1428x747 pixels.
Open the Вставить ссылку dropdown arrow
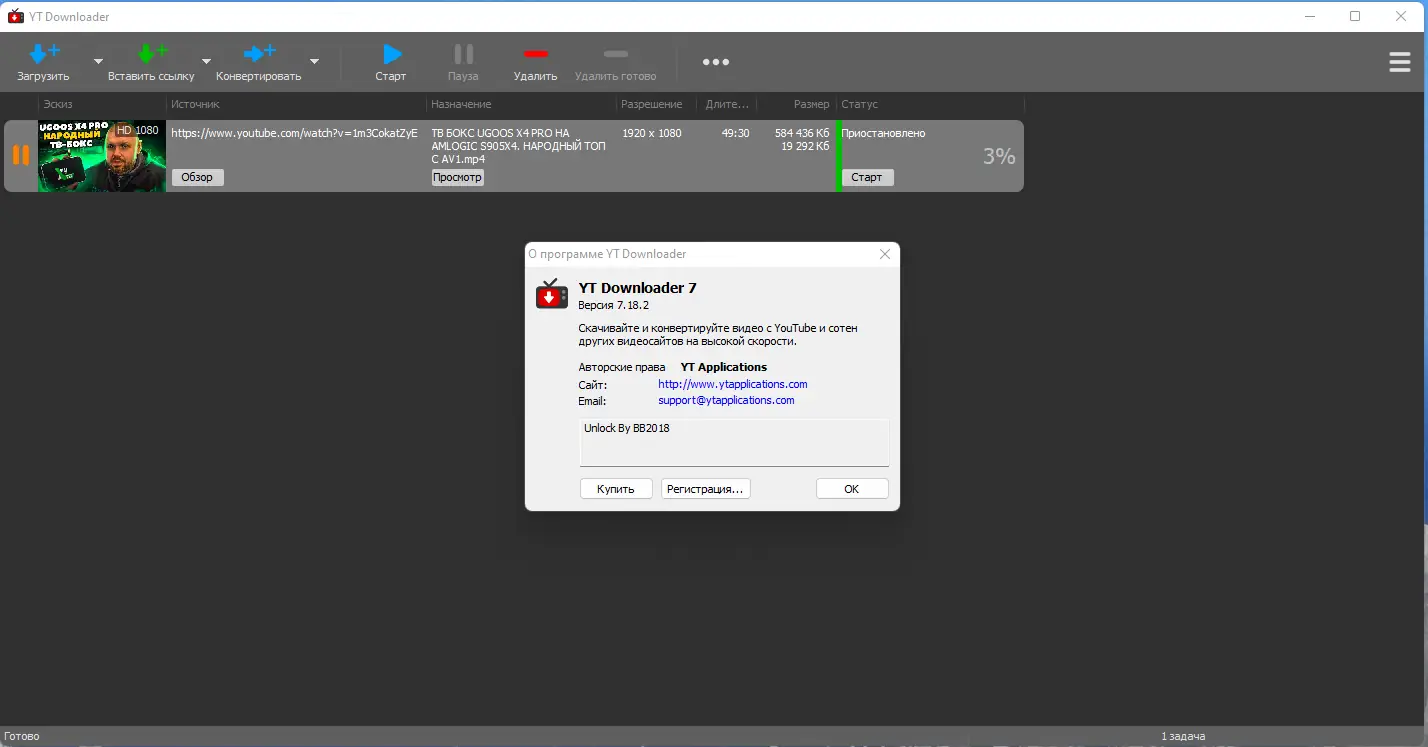pos(206,61)
